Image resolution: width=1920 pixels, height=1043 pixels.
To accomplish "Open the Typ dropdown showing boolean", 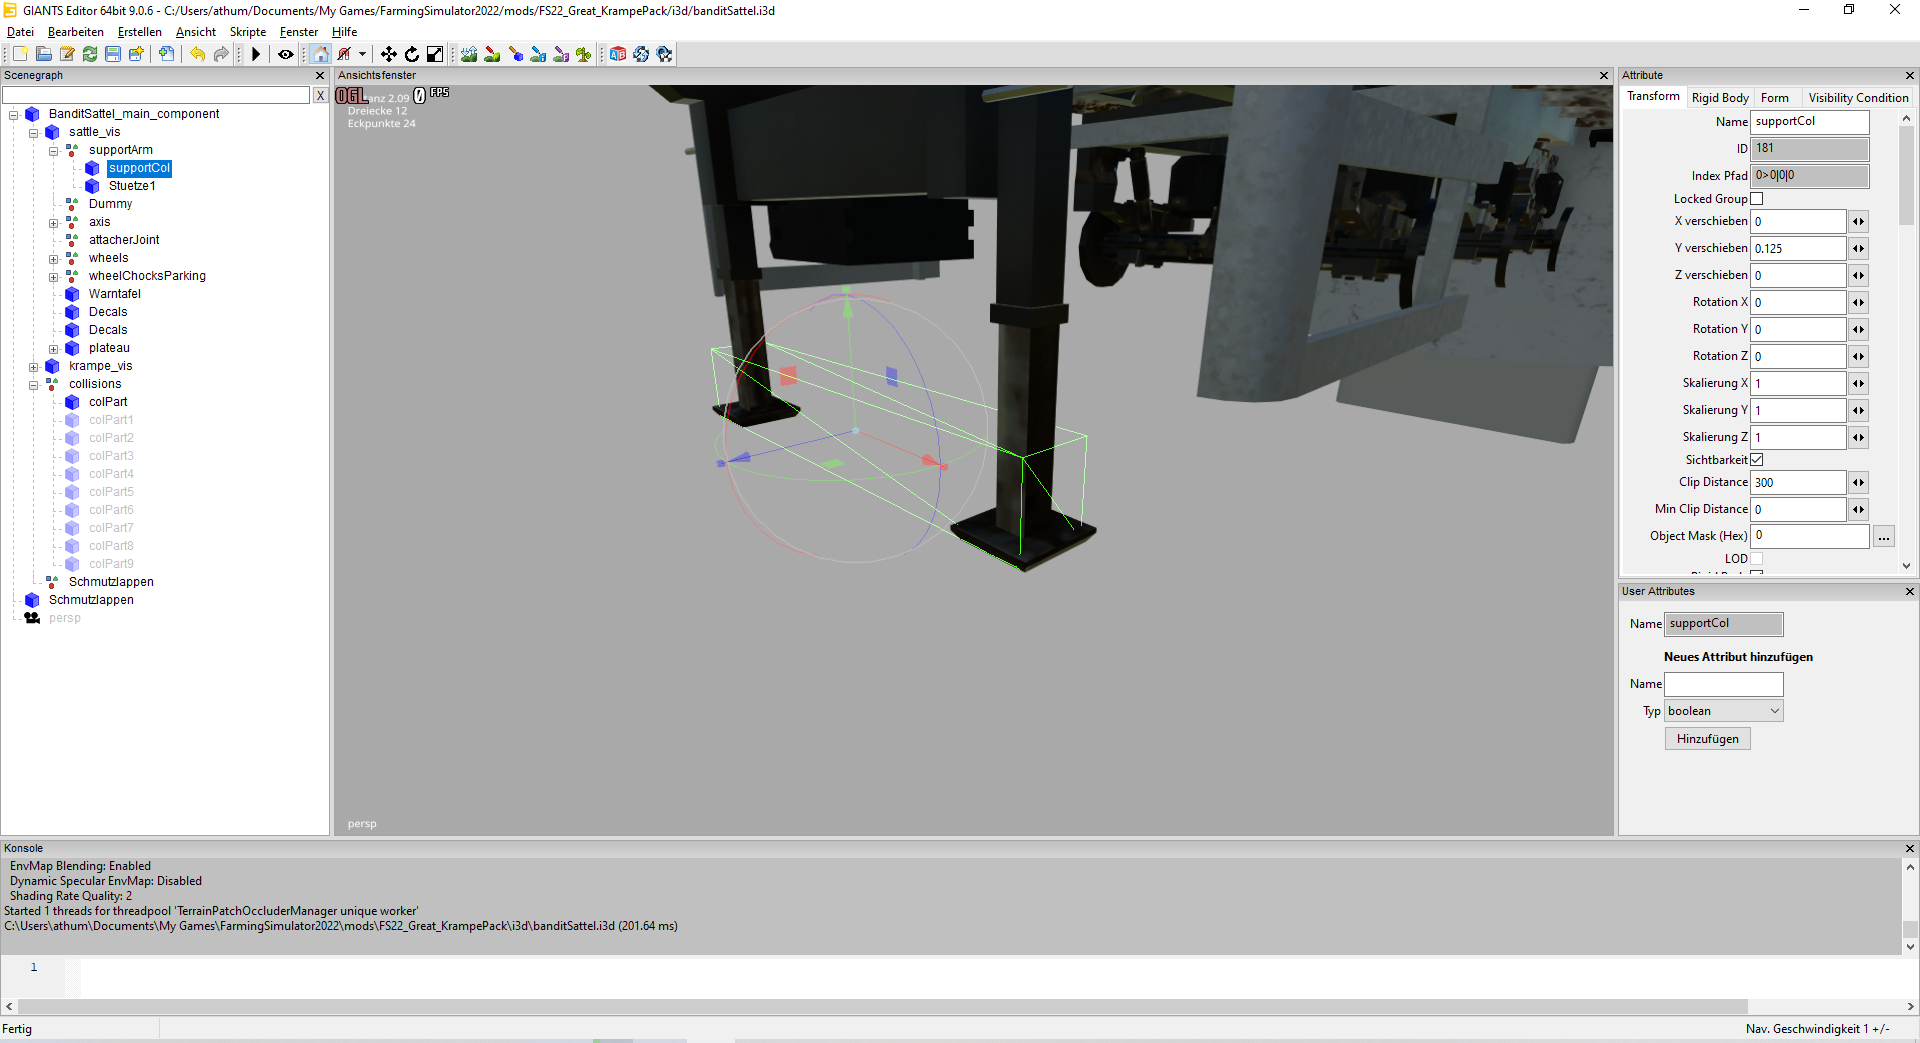I will 1723,711.
